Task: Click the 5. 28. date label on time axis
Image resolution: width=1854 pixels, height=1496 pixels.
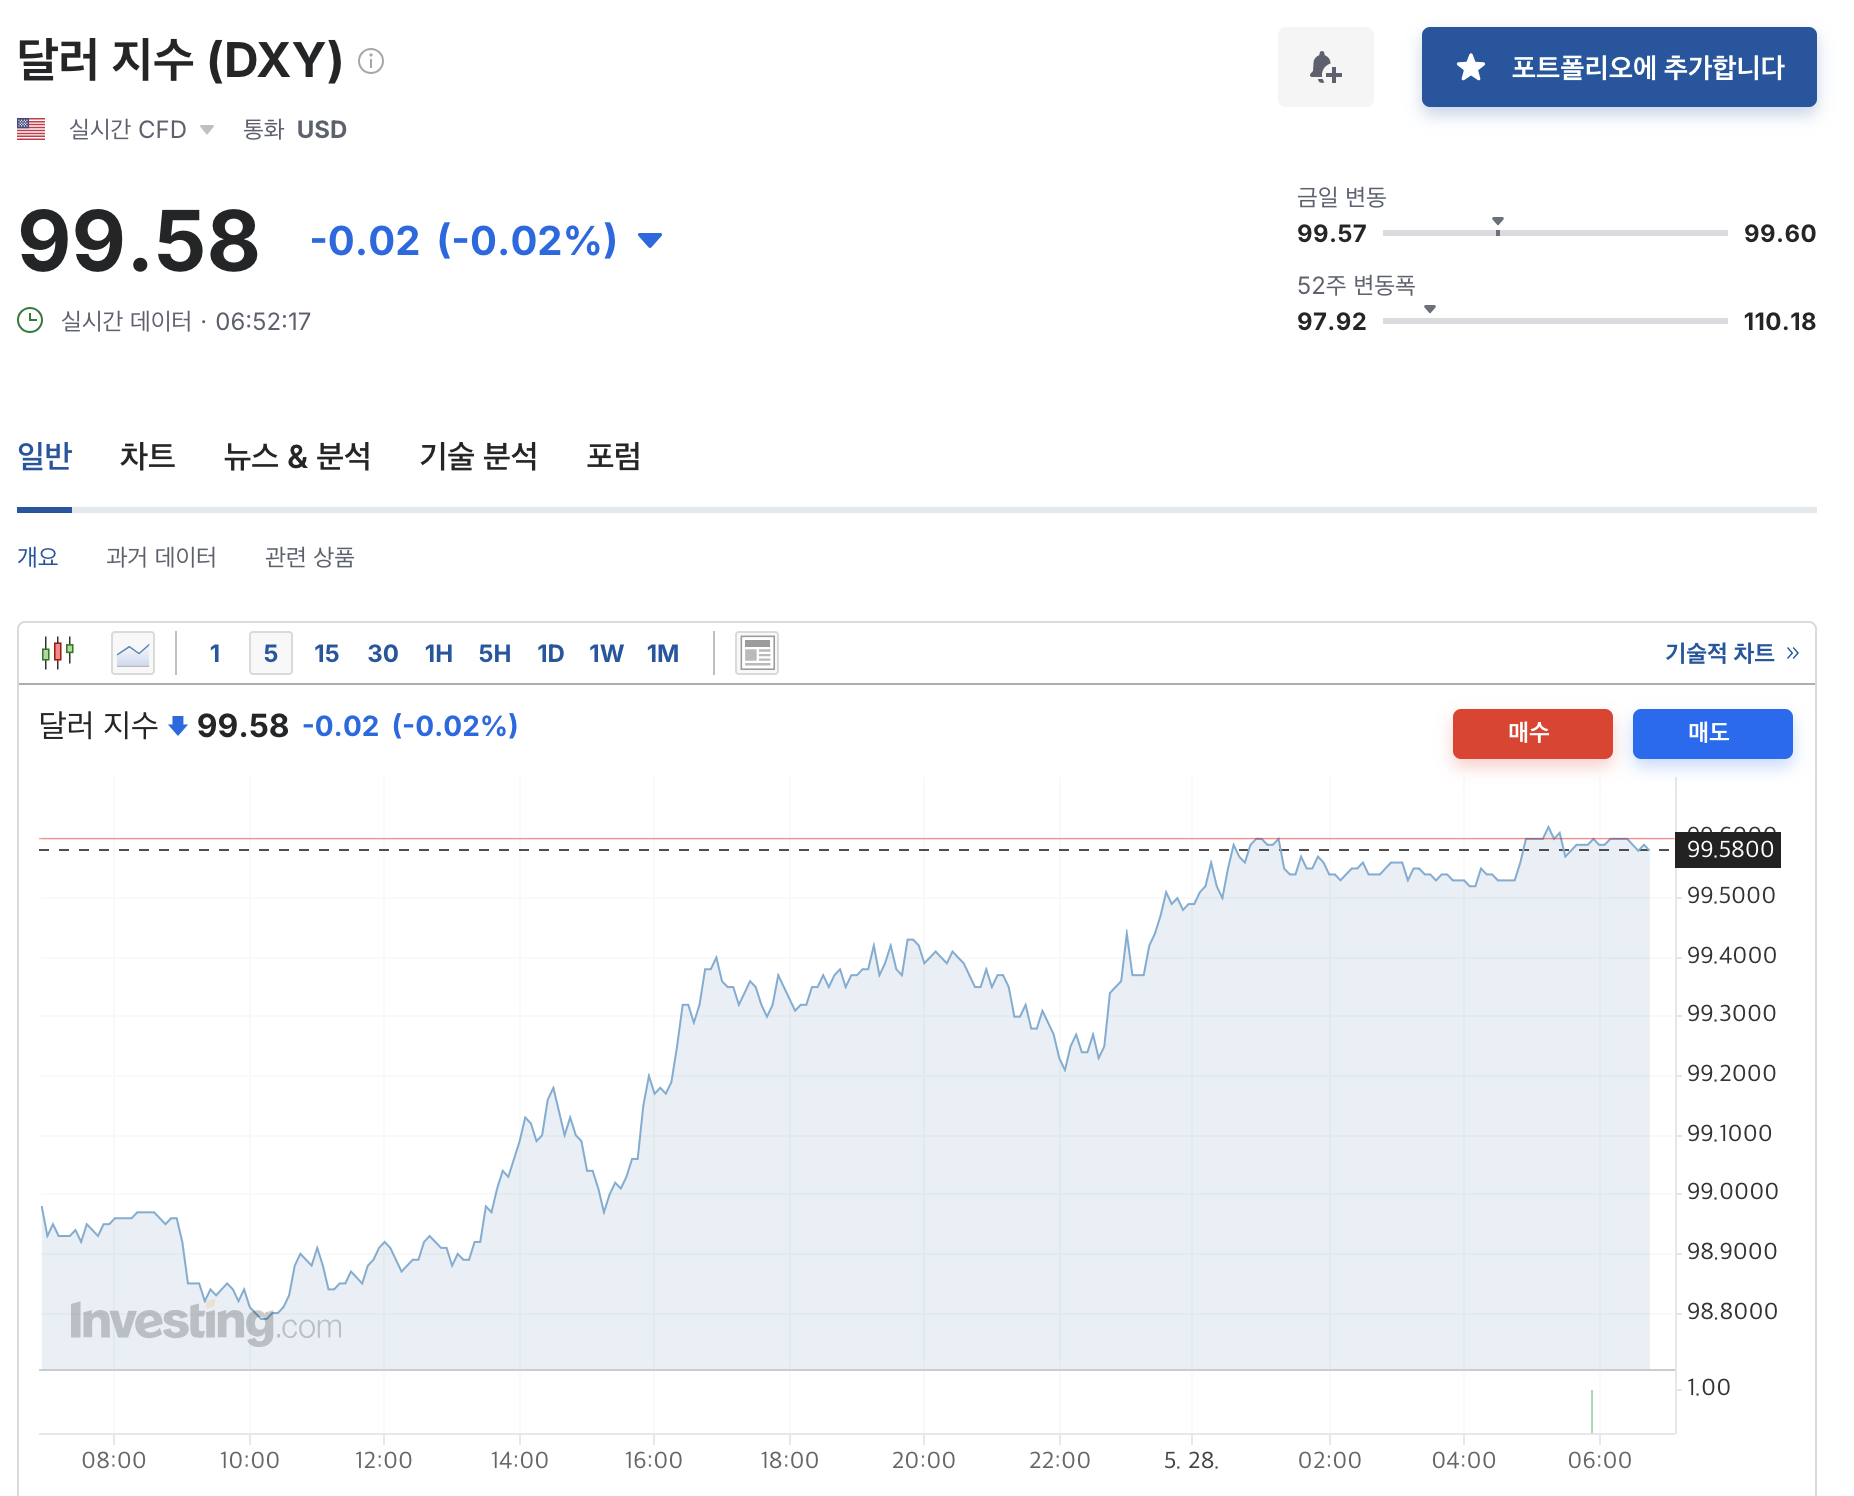Action: [x=1191, y=1460]
